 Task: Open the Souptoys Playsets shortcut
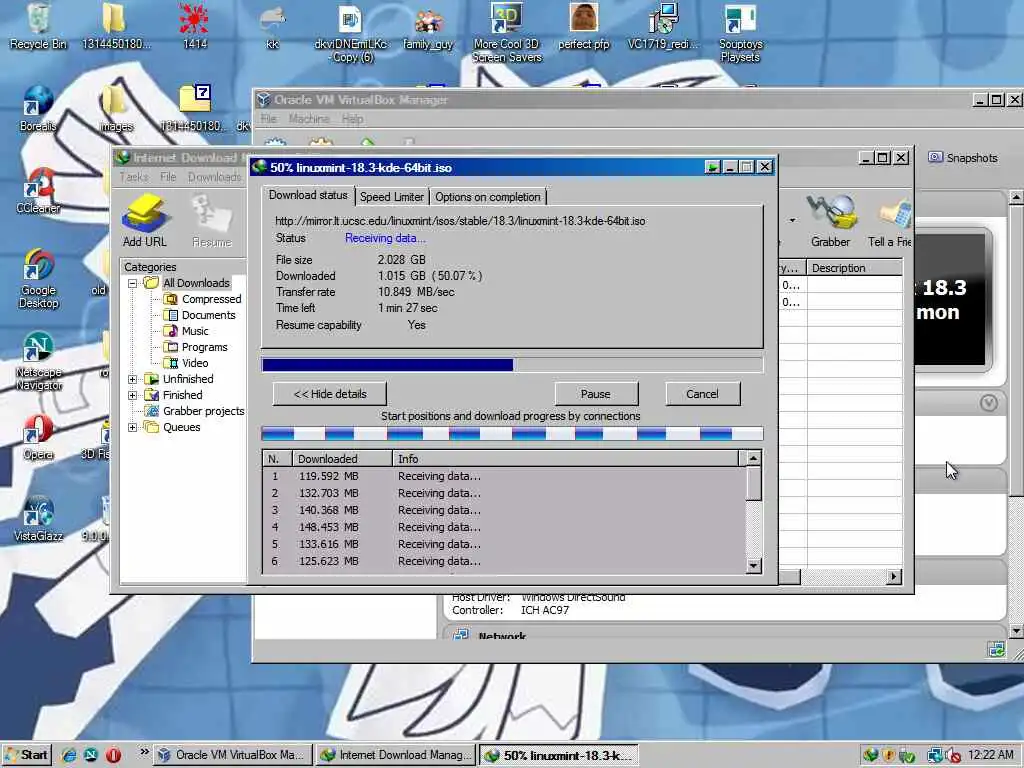[740, 33]
